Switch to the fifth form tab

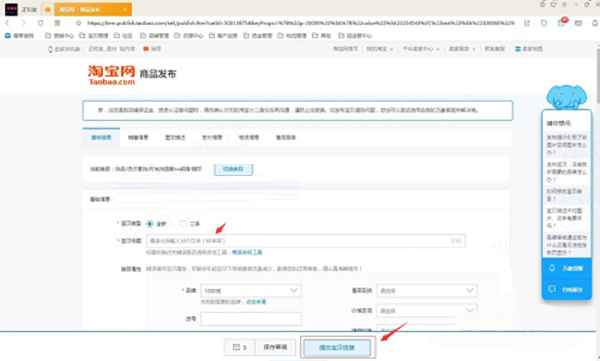[x=249, y=137]
